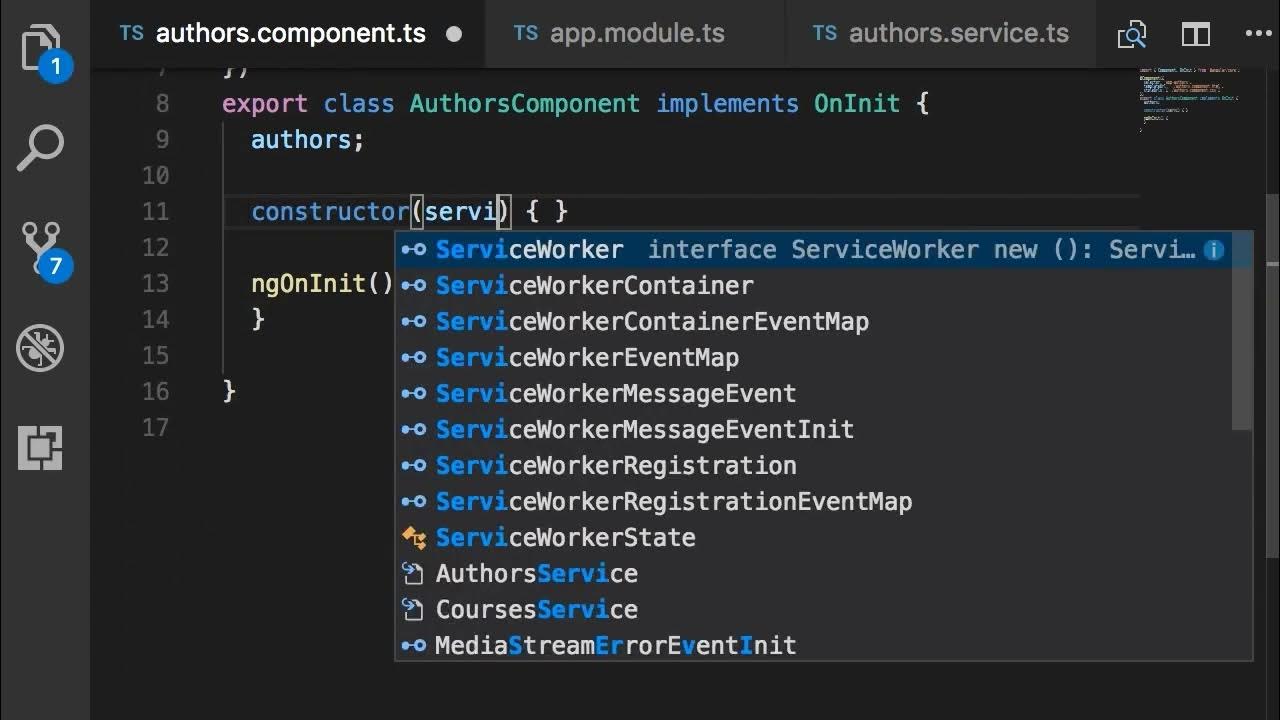Switch to the authors.service.ts tab

click(x=957, y=34)
